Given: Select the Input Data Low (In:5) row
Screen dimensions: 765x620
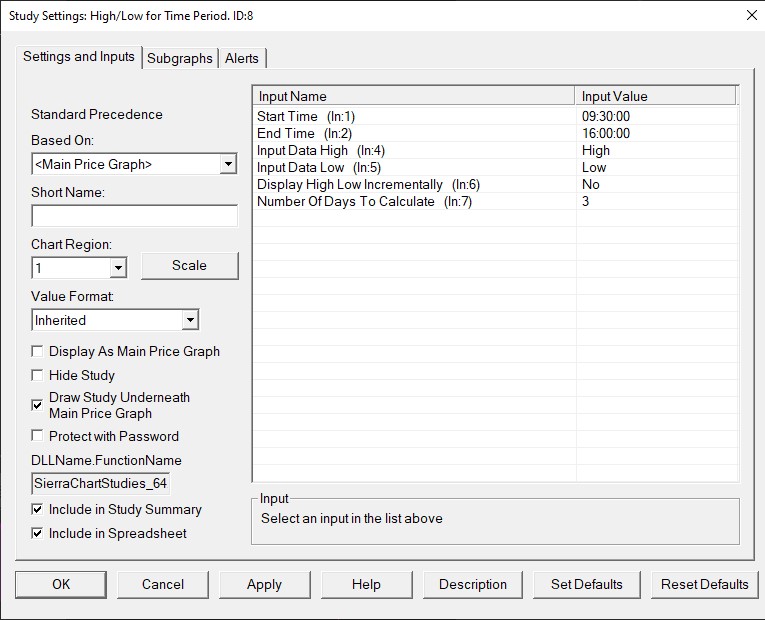Looking at the screenshot, I should tap(495, 167).
